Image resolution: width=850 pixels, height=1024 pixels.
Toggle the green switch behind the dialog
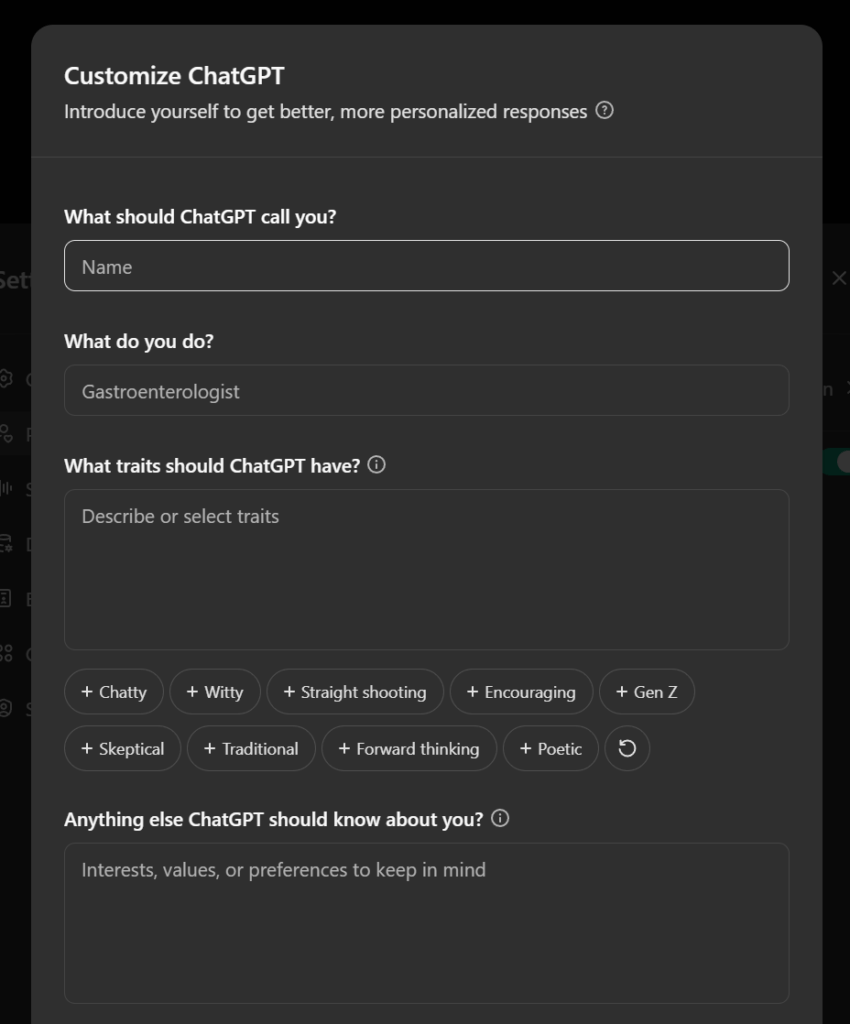point(836,462)
